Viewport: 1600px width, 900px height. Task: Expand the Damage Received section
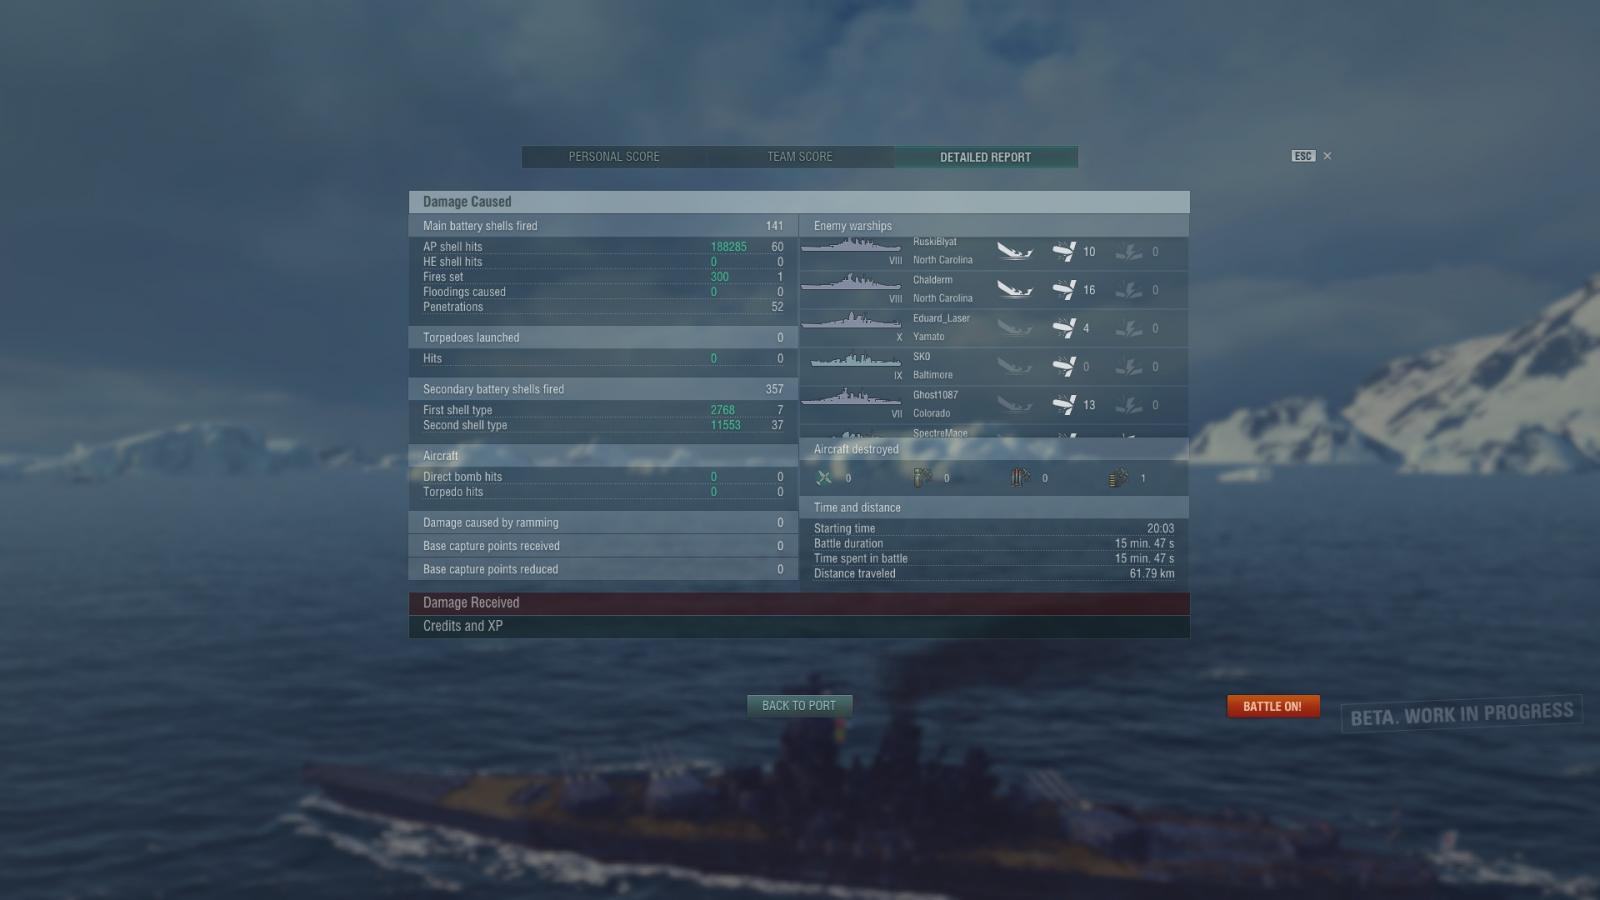click(799, 603)
